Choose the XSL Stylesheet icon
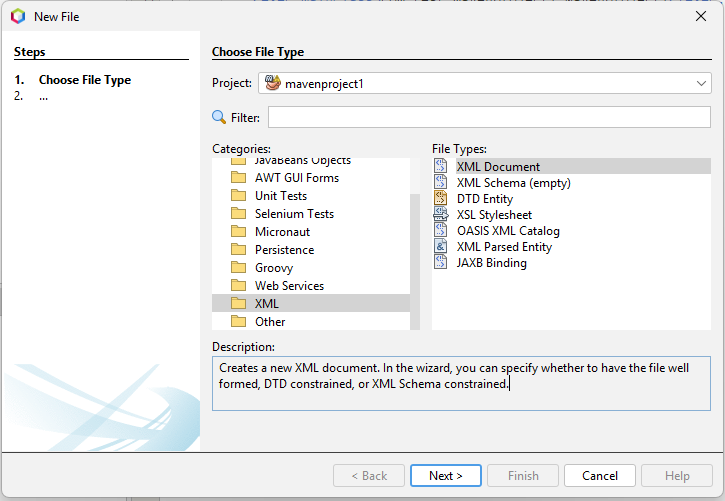 [440, 215]
